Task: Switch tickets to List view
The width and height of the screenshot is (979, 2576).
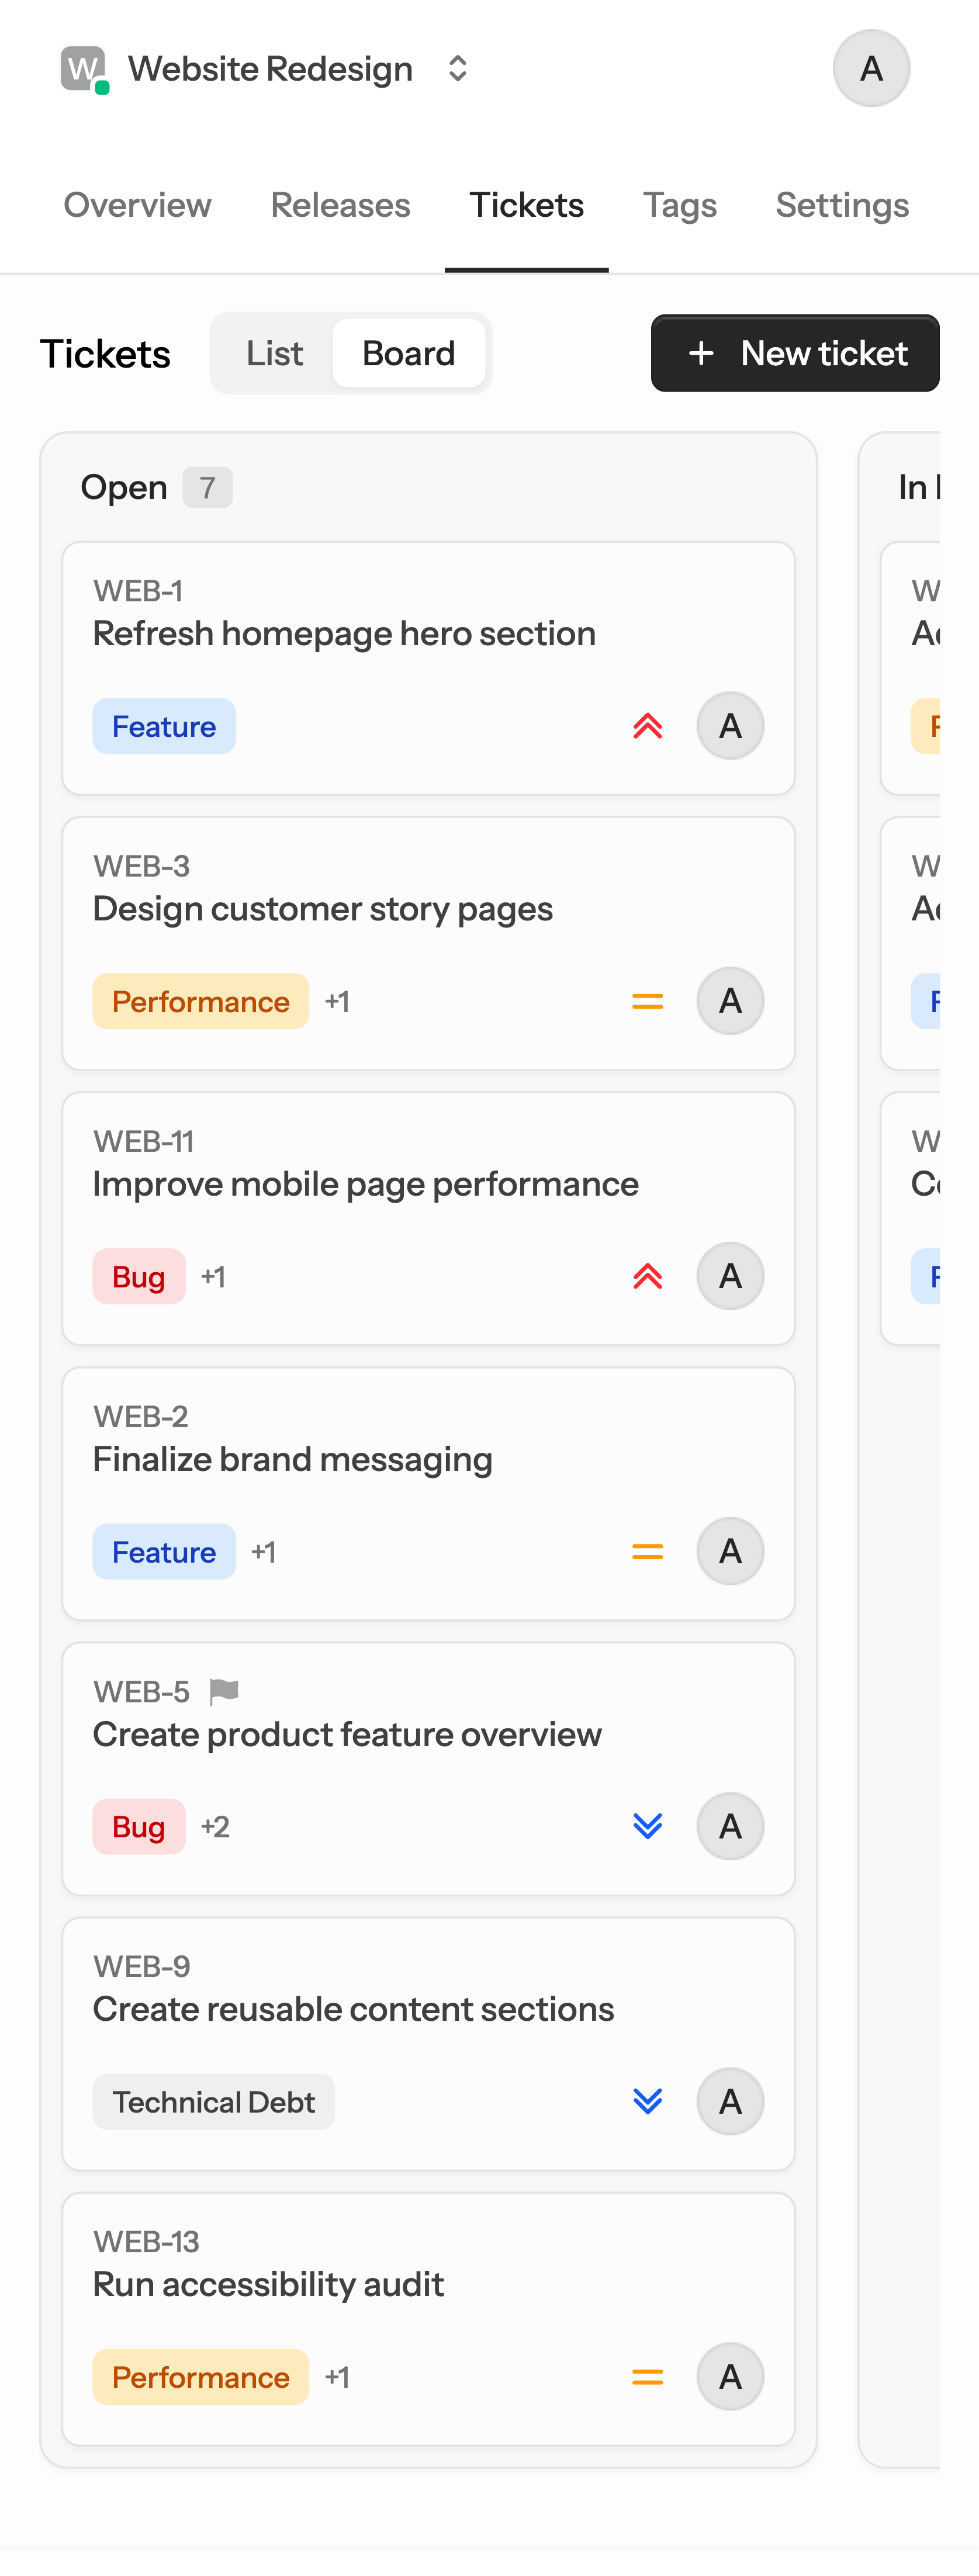Action: pos(274,353)
